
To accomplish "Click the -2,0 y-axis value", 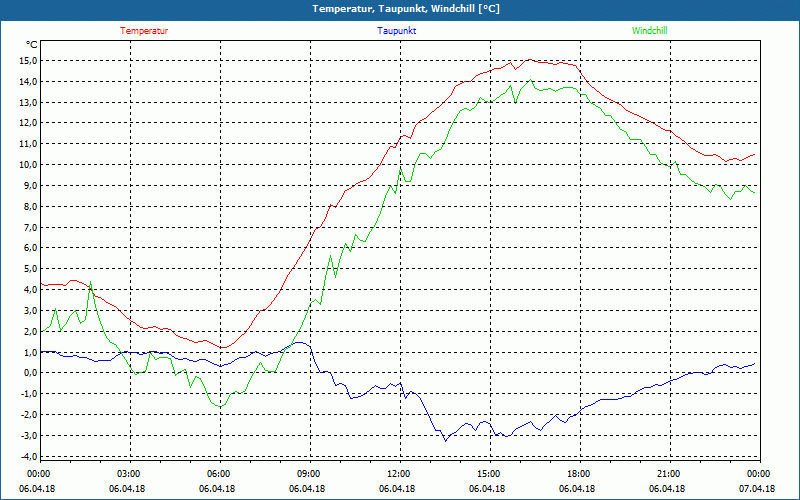I will pos(29,415).
